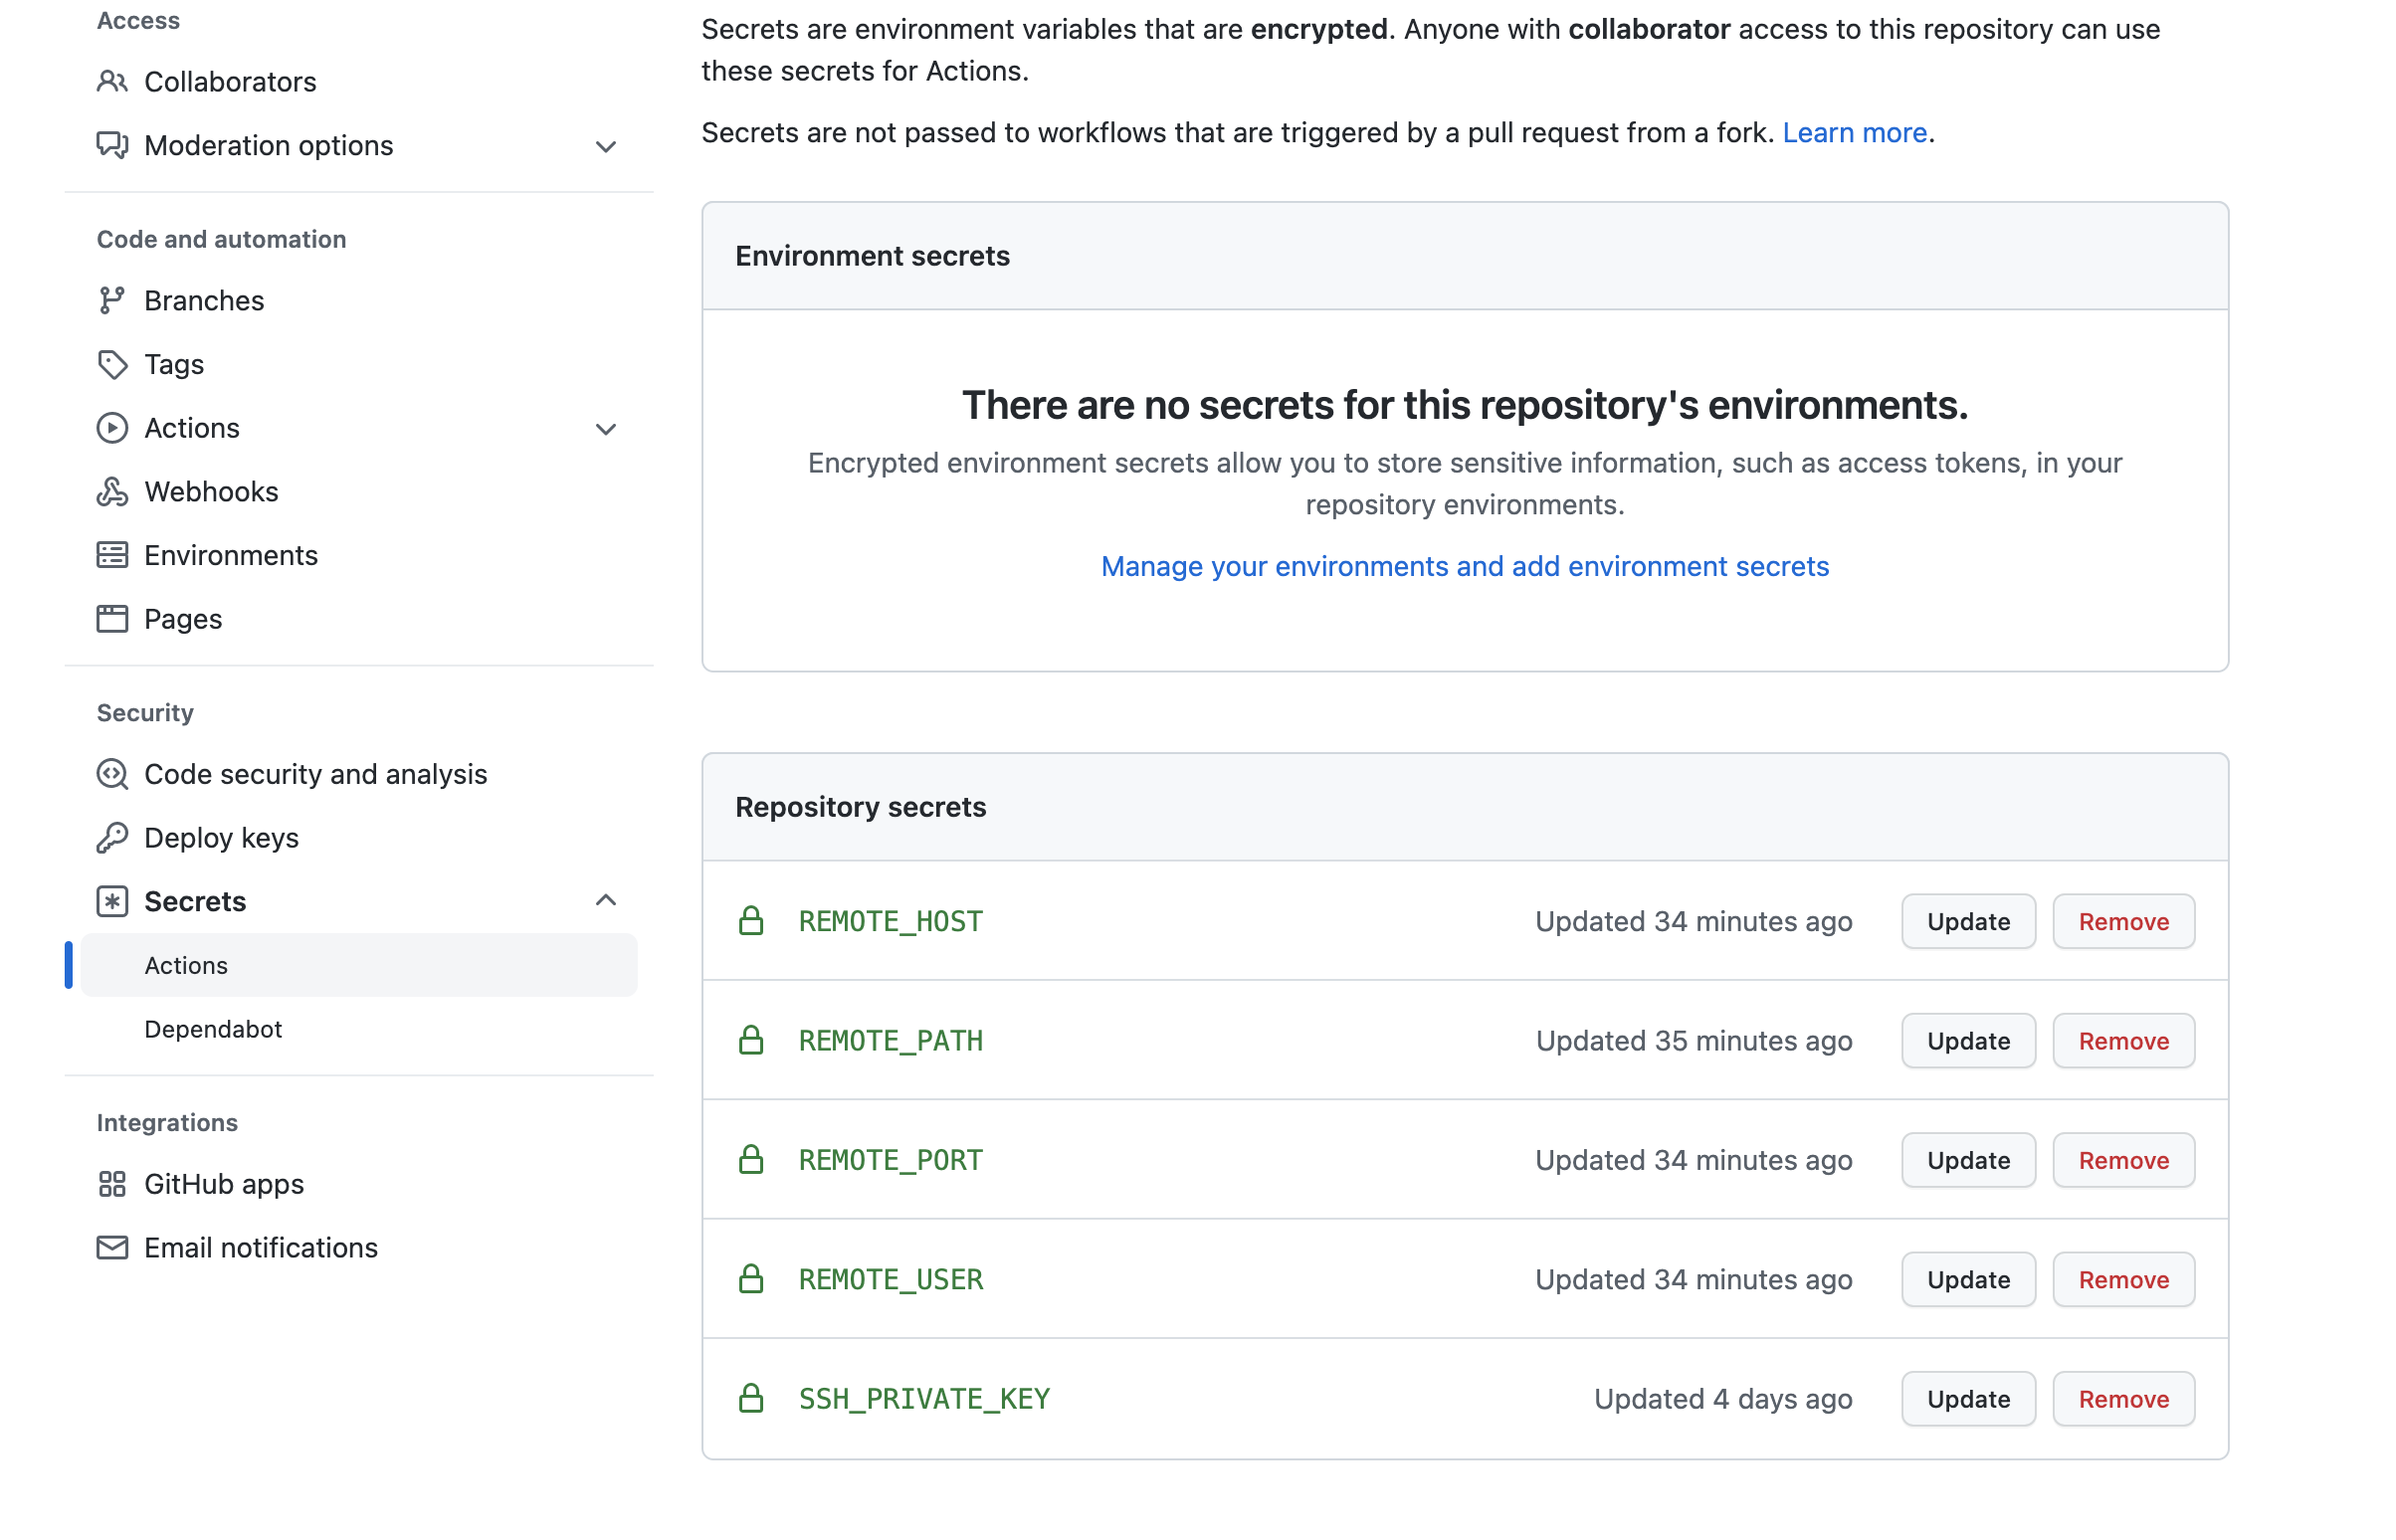Click the Tags label icon
The width and height of the screenshot is (2396, 1540).
click(x=112, y=365)
